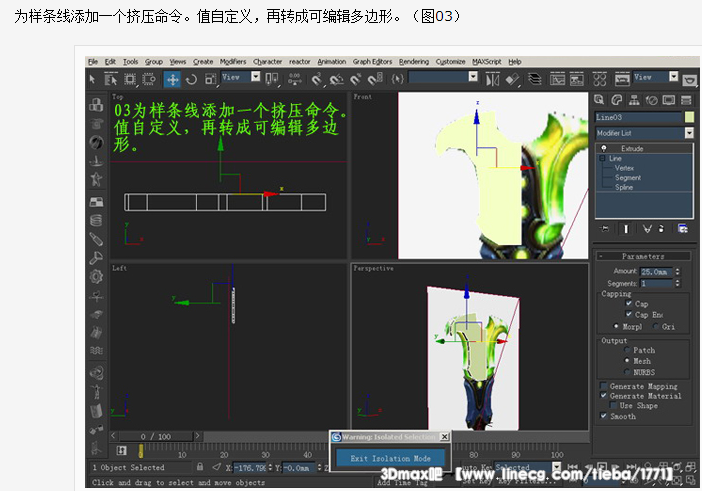The image size is (702, 491).
Task: Select Patch output radio button
Action: 627,350
